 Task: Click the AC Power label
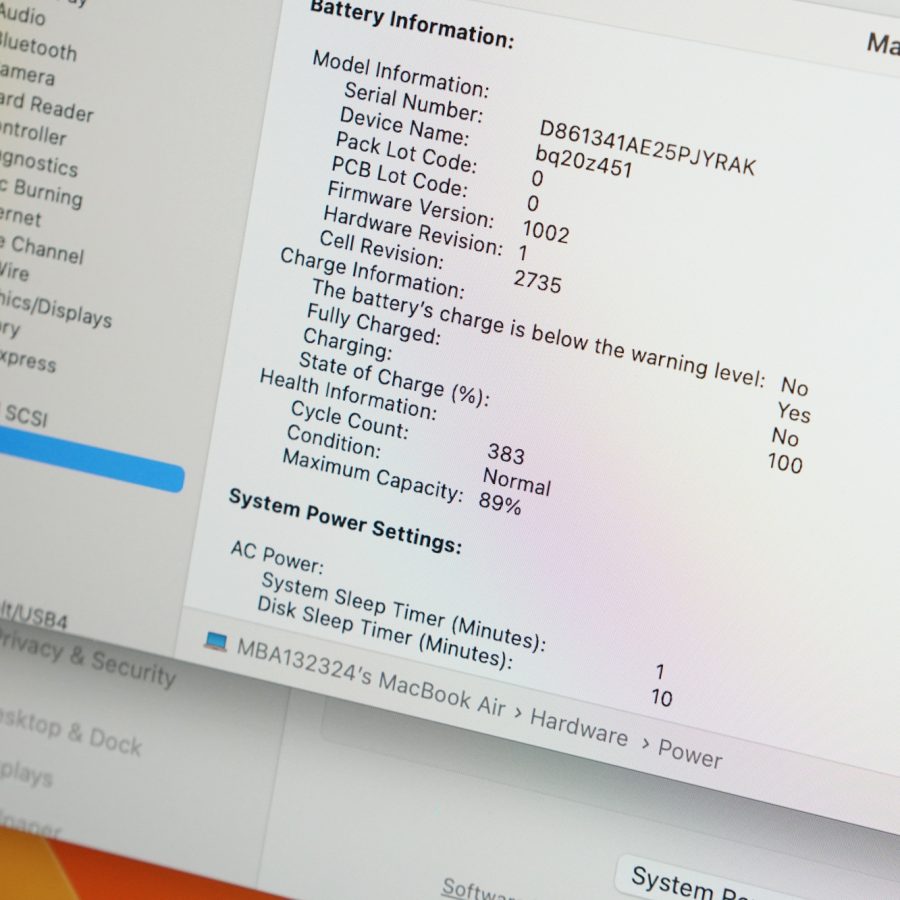(x=277, y=556)
